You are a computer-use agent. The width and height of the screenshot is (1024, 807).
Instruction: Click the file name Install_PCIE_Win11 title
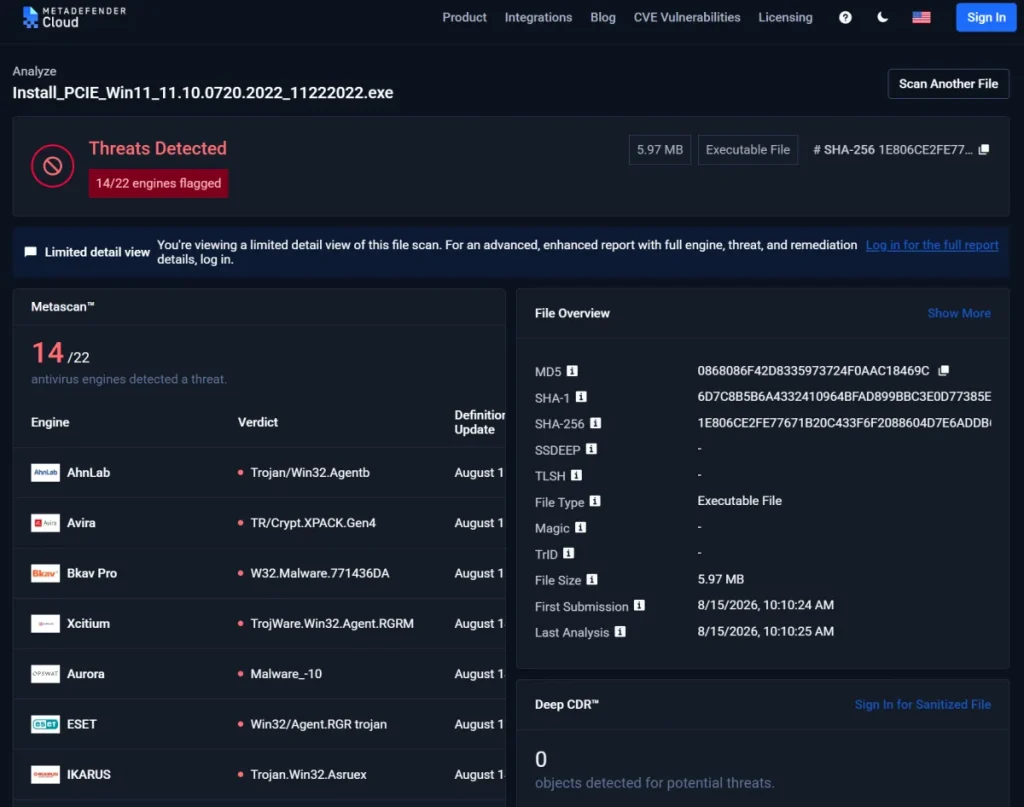point(202,93)
